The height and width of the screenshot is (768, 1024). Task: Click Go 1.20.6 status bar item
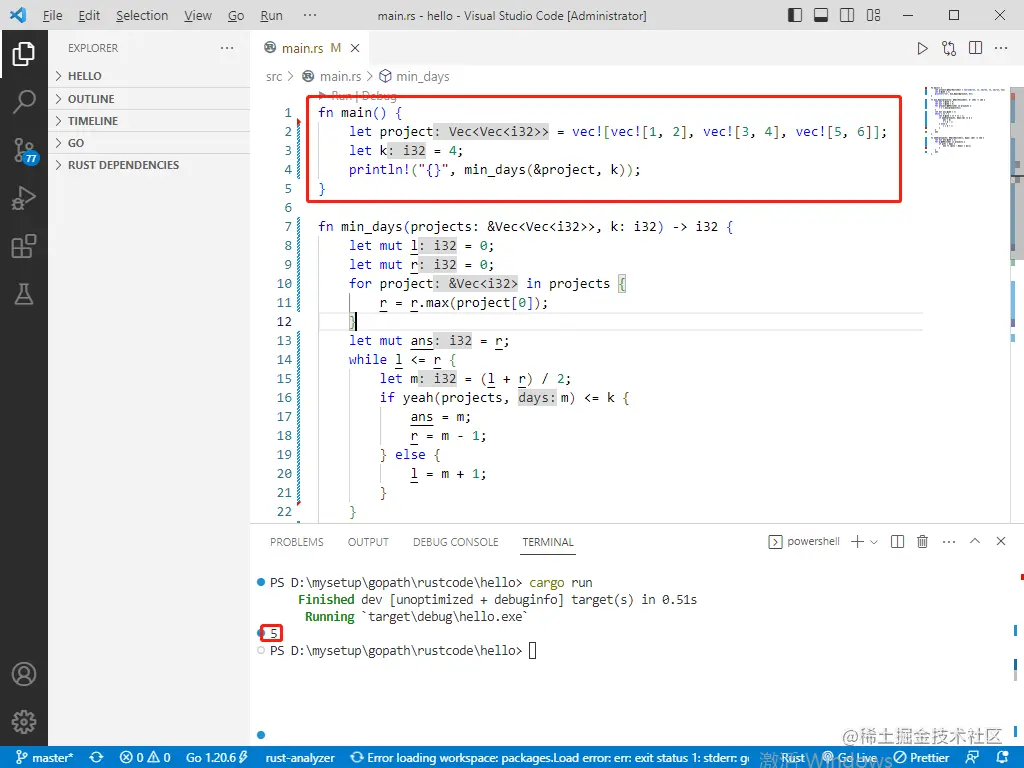(217, 758)
